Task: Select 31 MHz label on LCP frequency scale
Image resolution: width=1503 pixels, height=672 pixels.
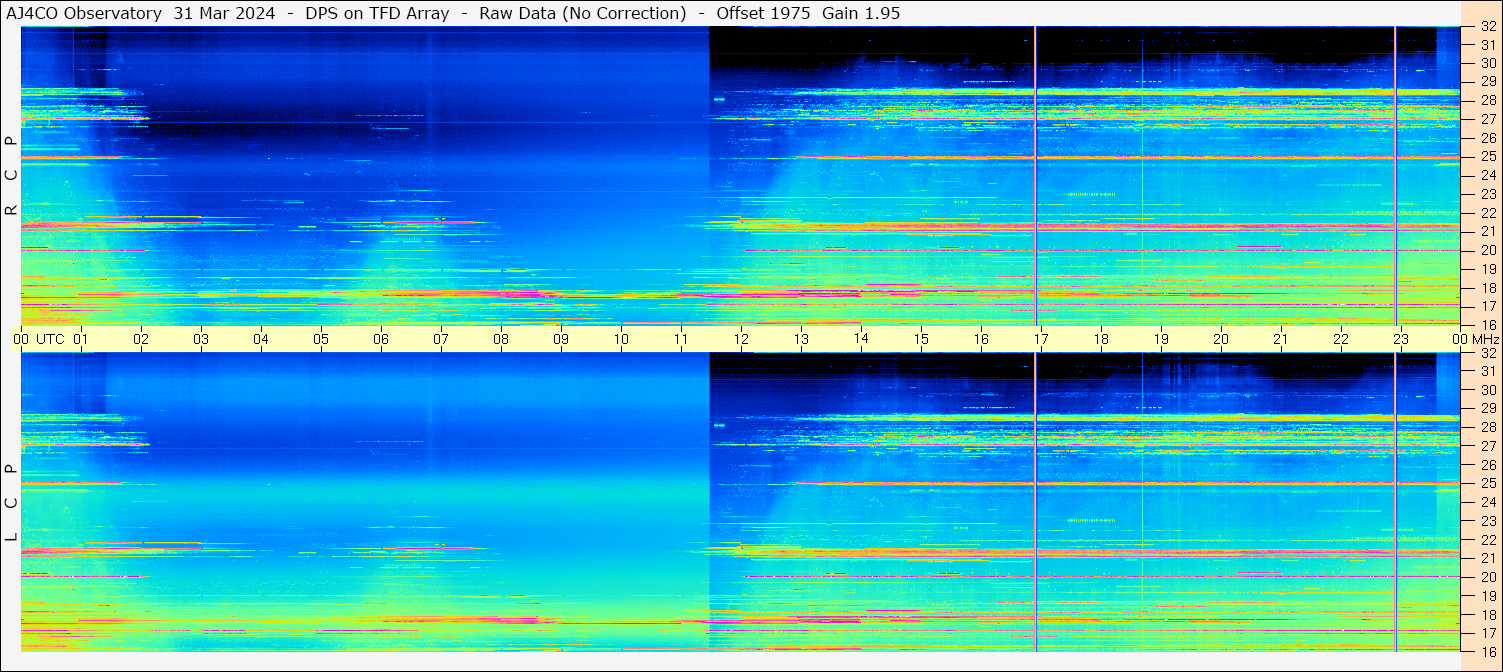Action: pos(1488,371)
